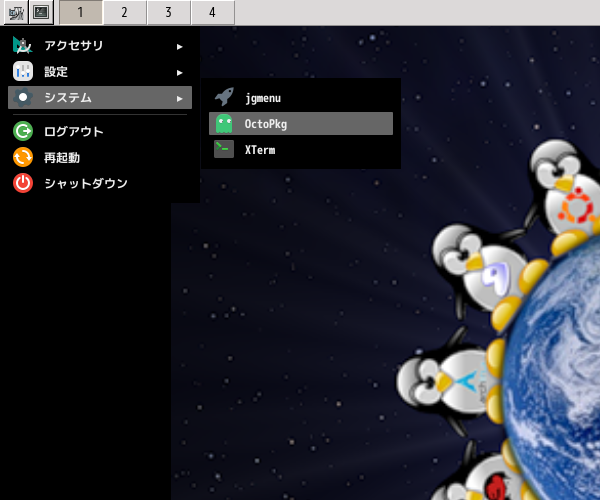Click the green logout icon
Screen dimensions: 600x500
tap(23, 132)
